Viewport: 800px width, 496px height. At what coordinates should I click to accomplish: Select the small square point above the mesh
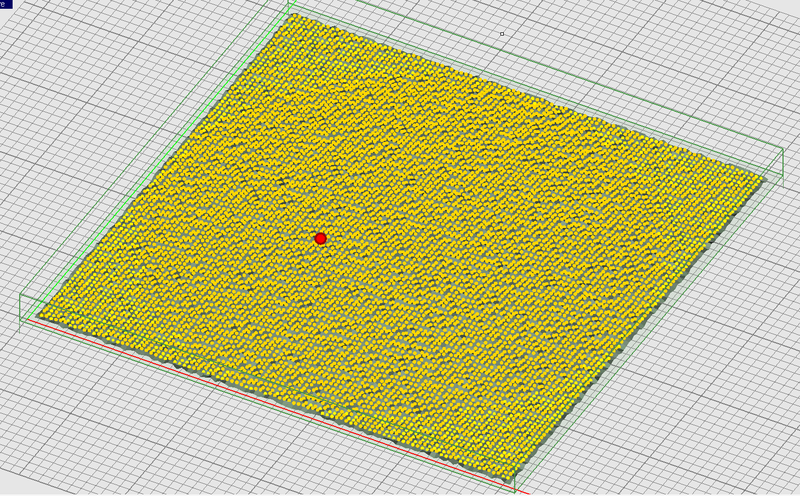click(502, 34)
